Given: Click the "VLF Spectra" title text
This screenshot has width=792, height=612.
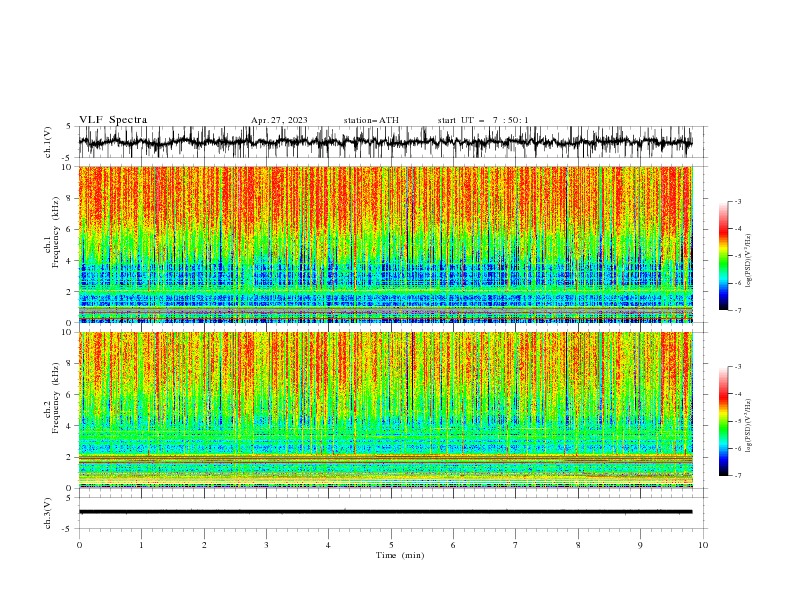Looking at the screenshot, I should pos(113,120).
